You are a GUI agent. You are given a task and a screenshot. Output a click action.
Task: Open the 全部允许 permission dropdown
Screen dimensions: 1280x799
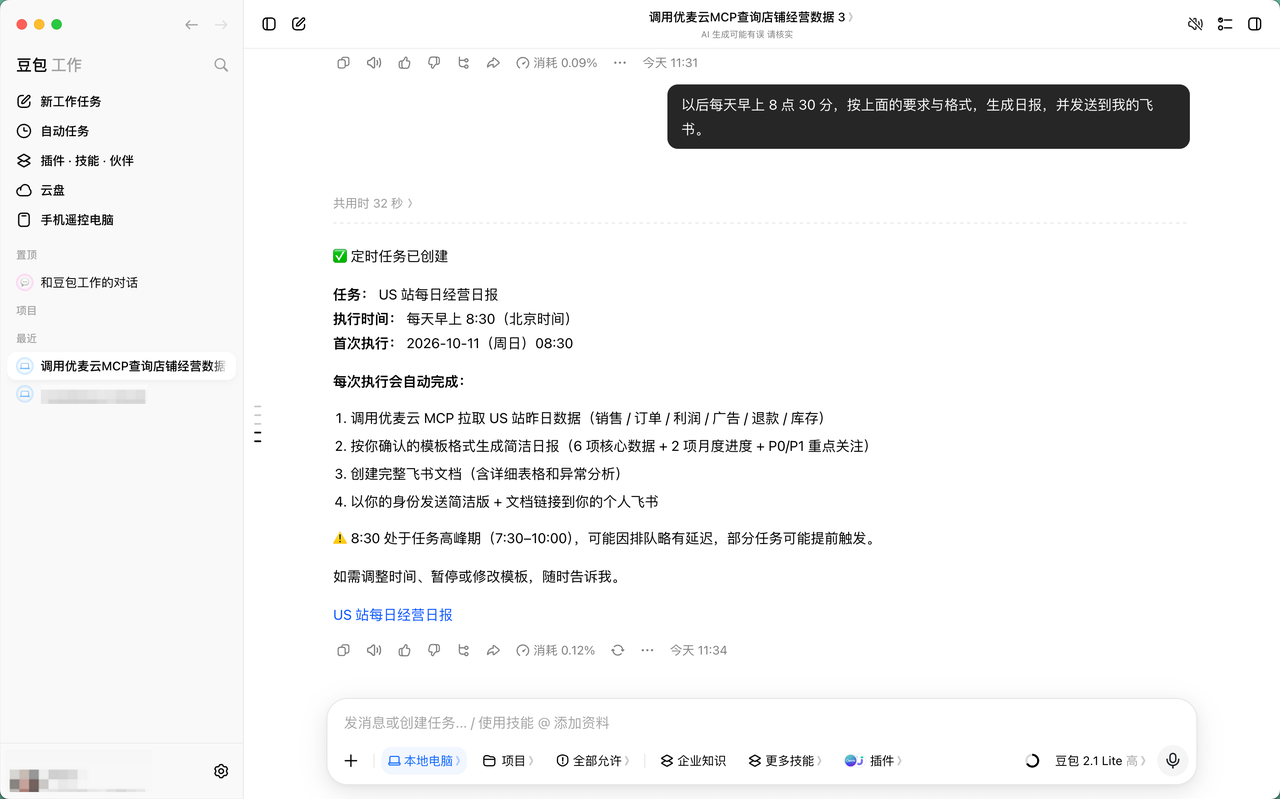(x=594, y=761)
